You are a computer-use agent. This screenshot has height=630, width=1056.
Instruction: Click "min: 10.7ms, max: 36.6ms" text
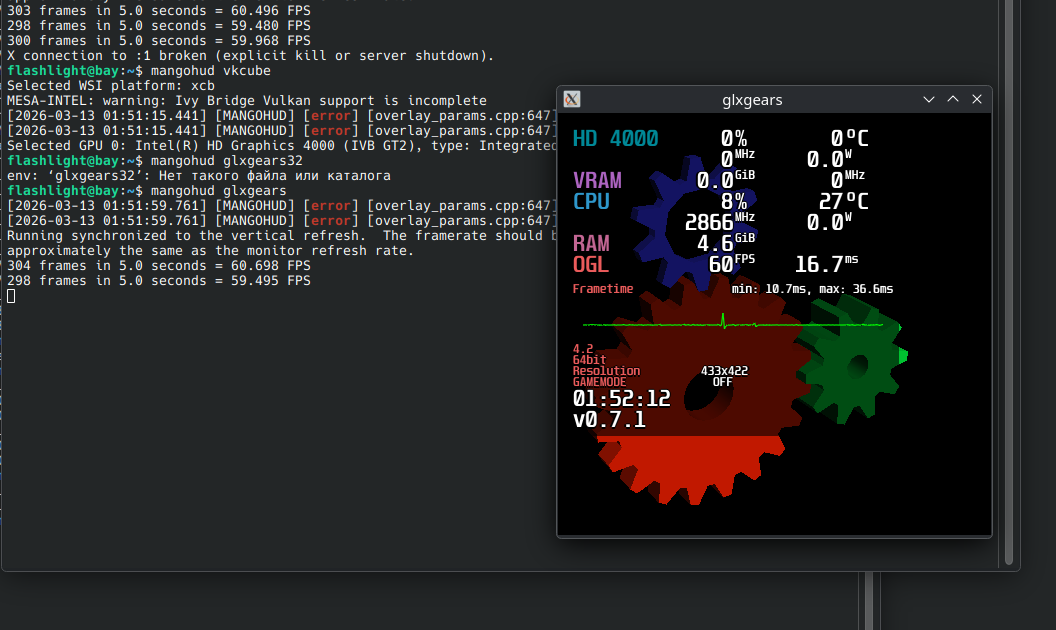(812, 289)
